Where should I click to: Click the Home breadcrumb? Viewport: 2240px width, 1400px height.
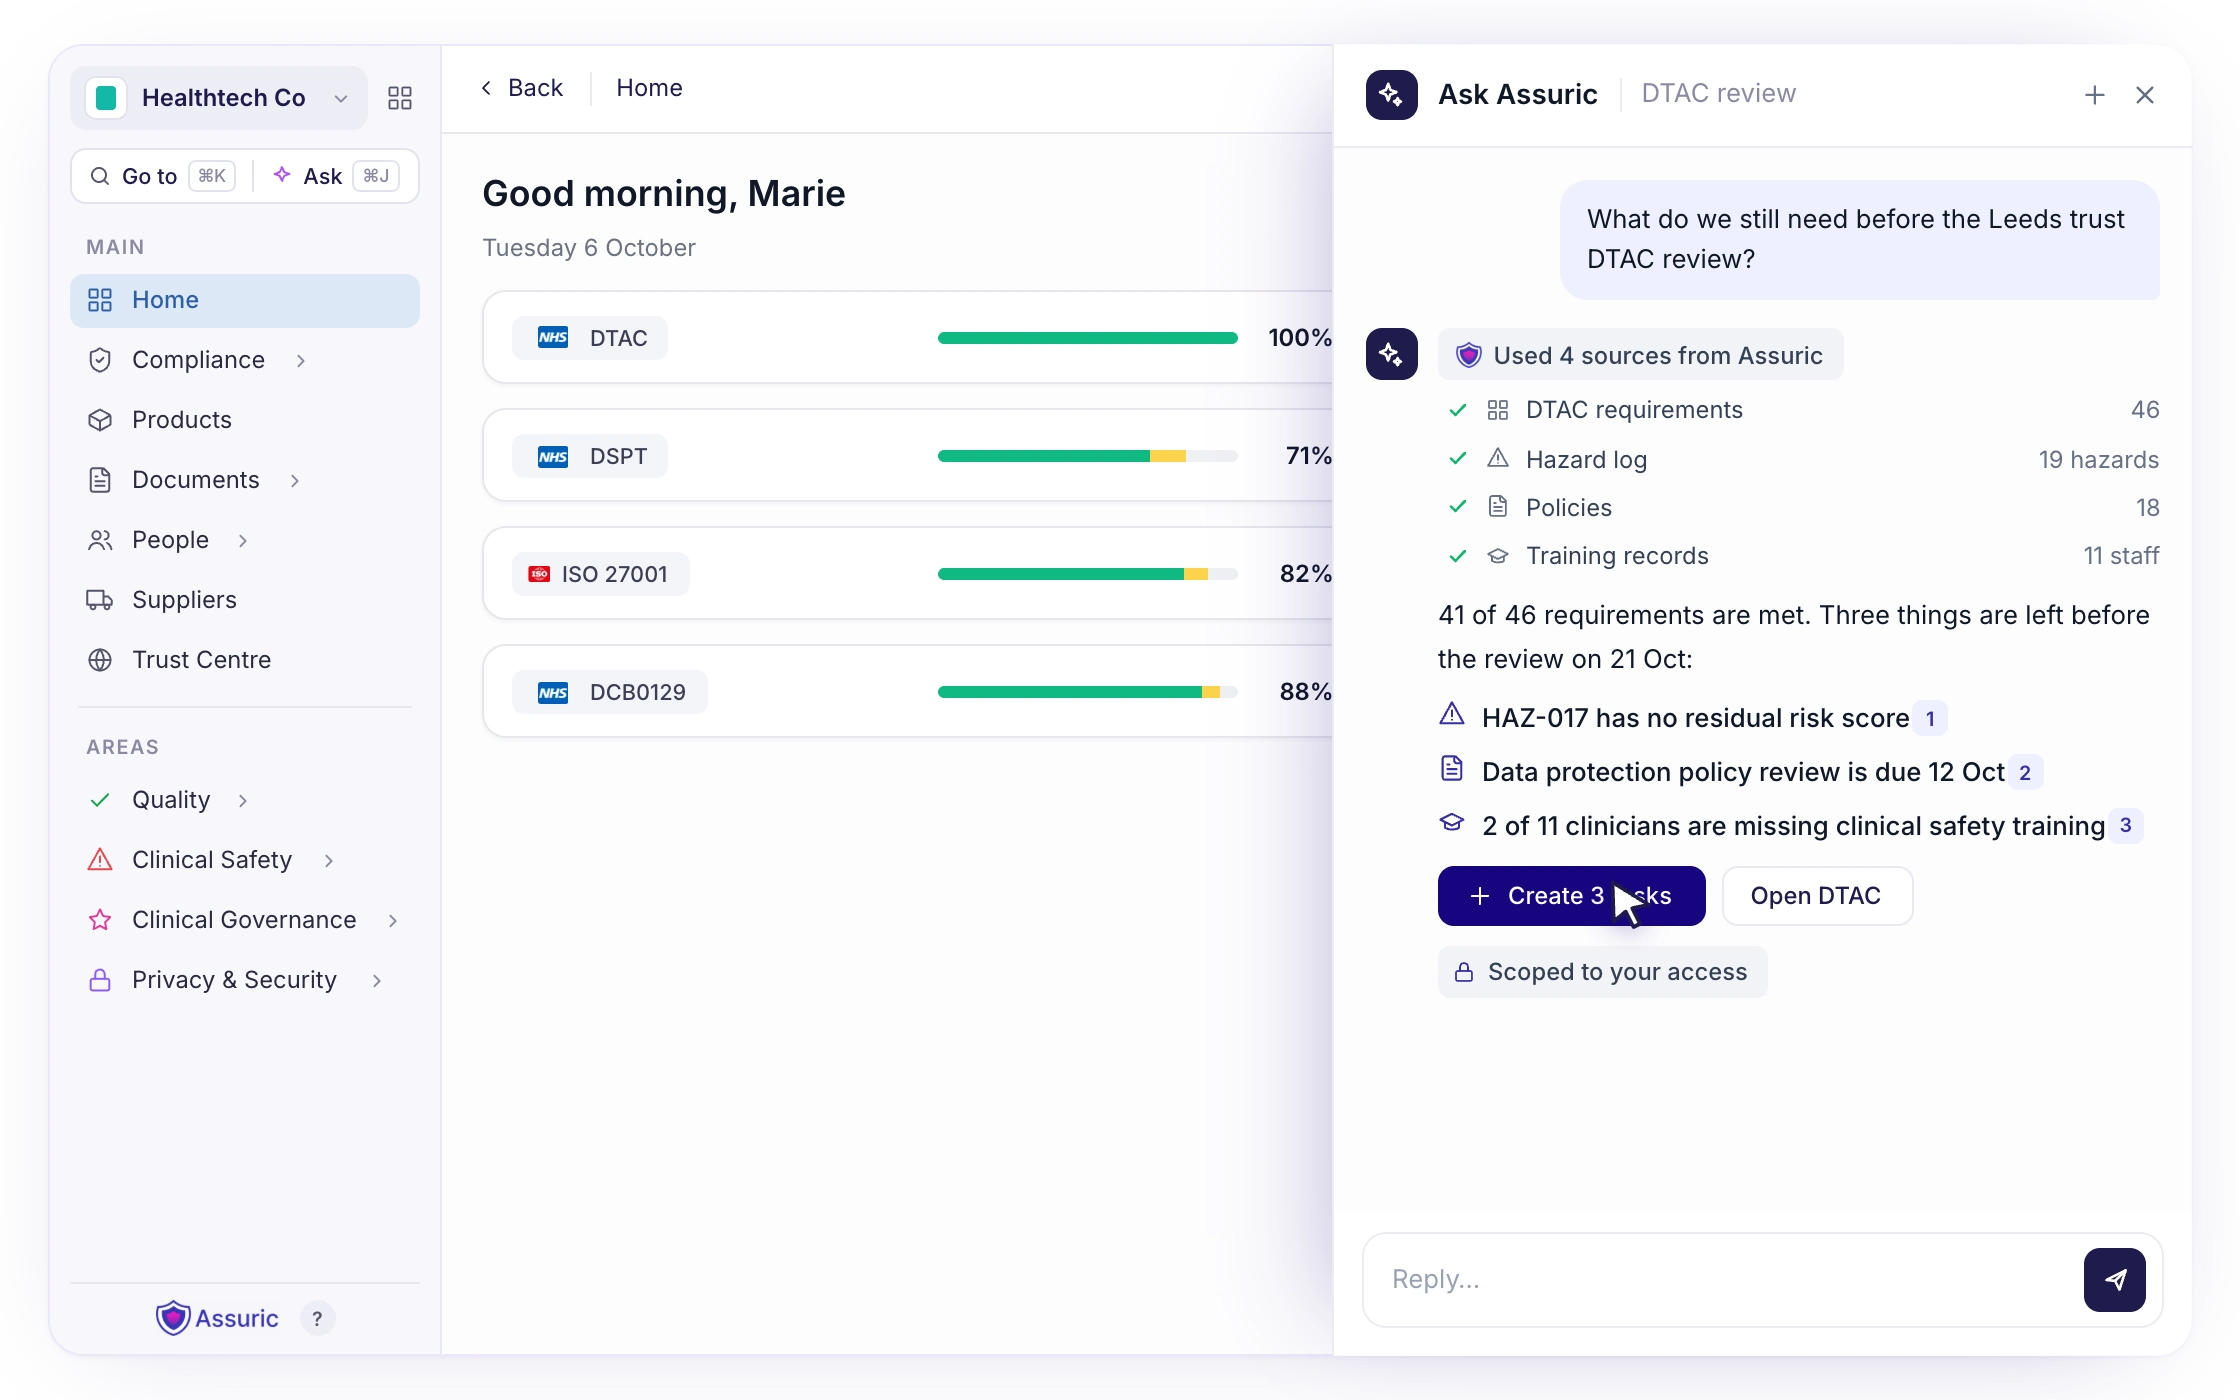(x=649, y=88)
